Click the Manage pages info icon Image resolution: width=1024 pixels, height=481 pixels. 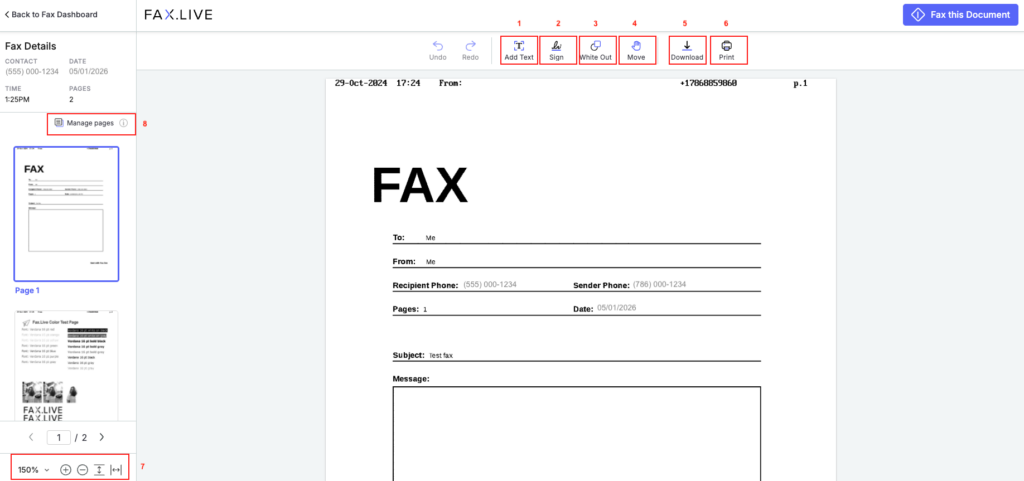pos(123,123)
